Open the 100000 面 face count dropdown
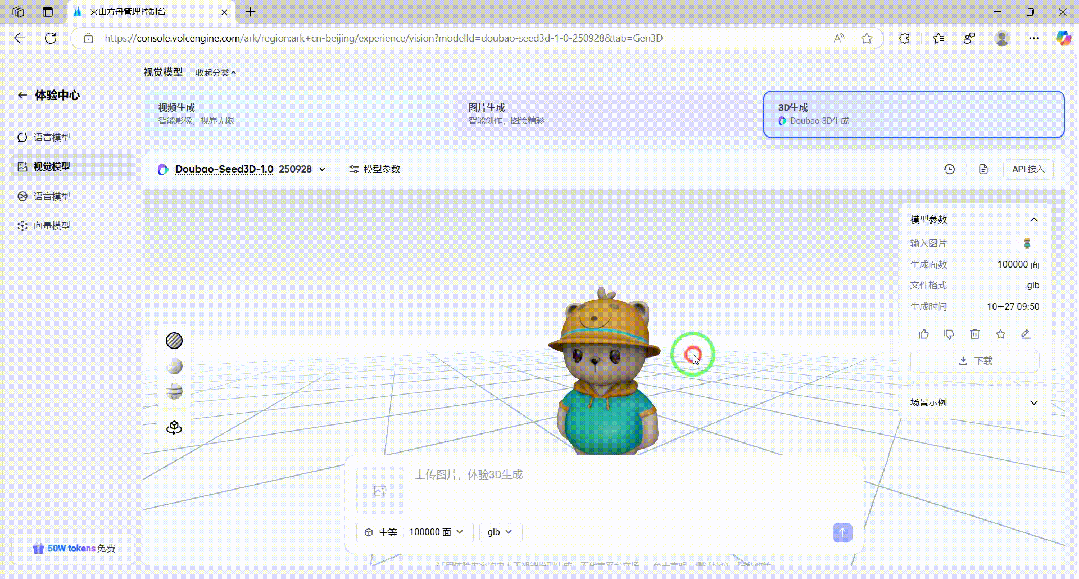 point(436,532)
